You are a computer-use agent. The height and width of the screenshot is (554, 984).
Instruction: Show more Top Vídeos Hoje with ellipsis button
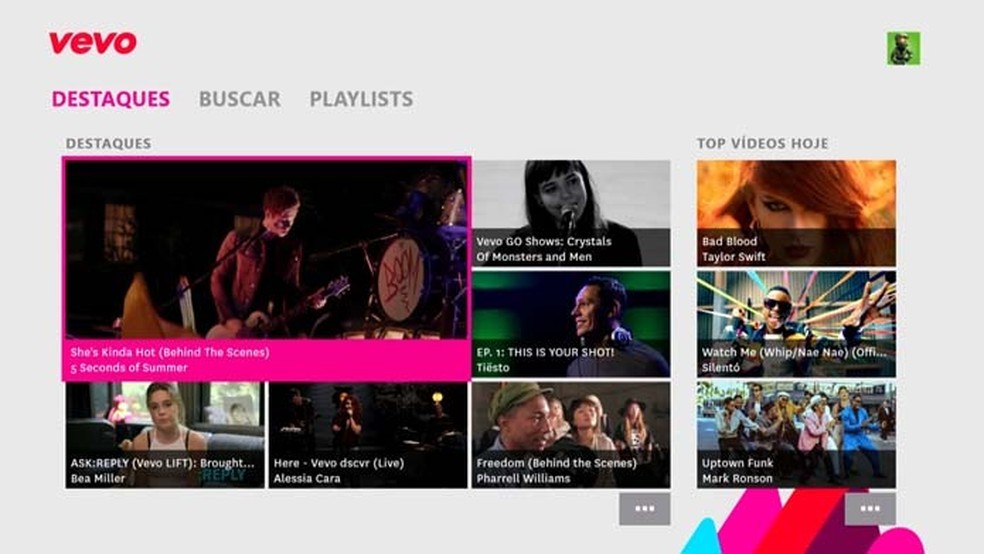pyautogui.click(x=870, y=509)
